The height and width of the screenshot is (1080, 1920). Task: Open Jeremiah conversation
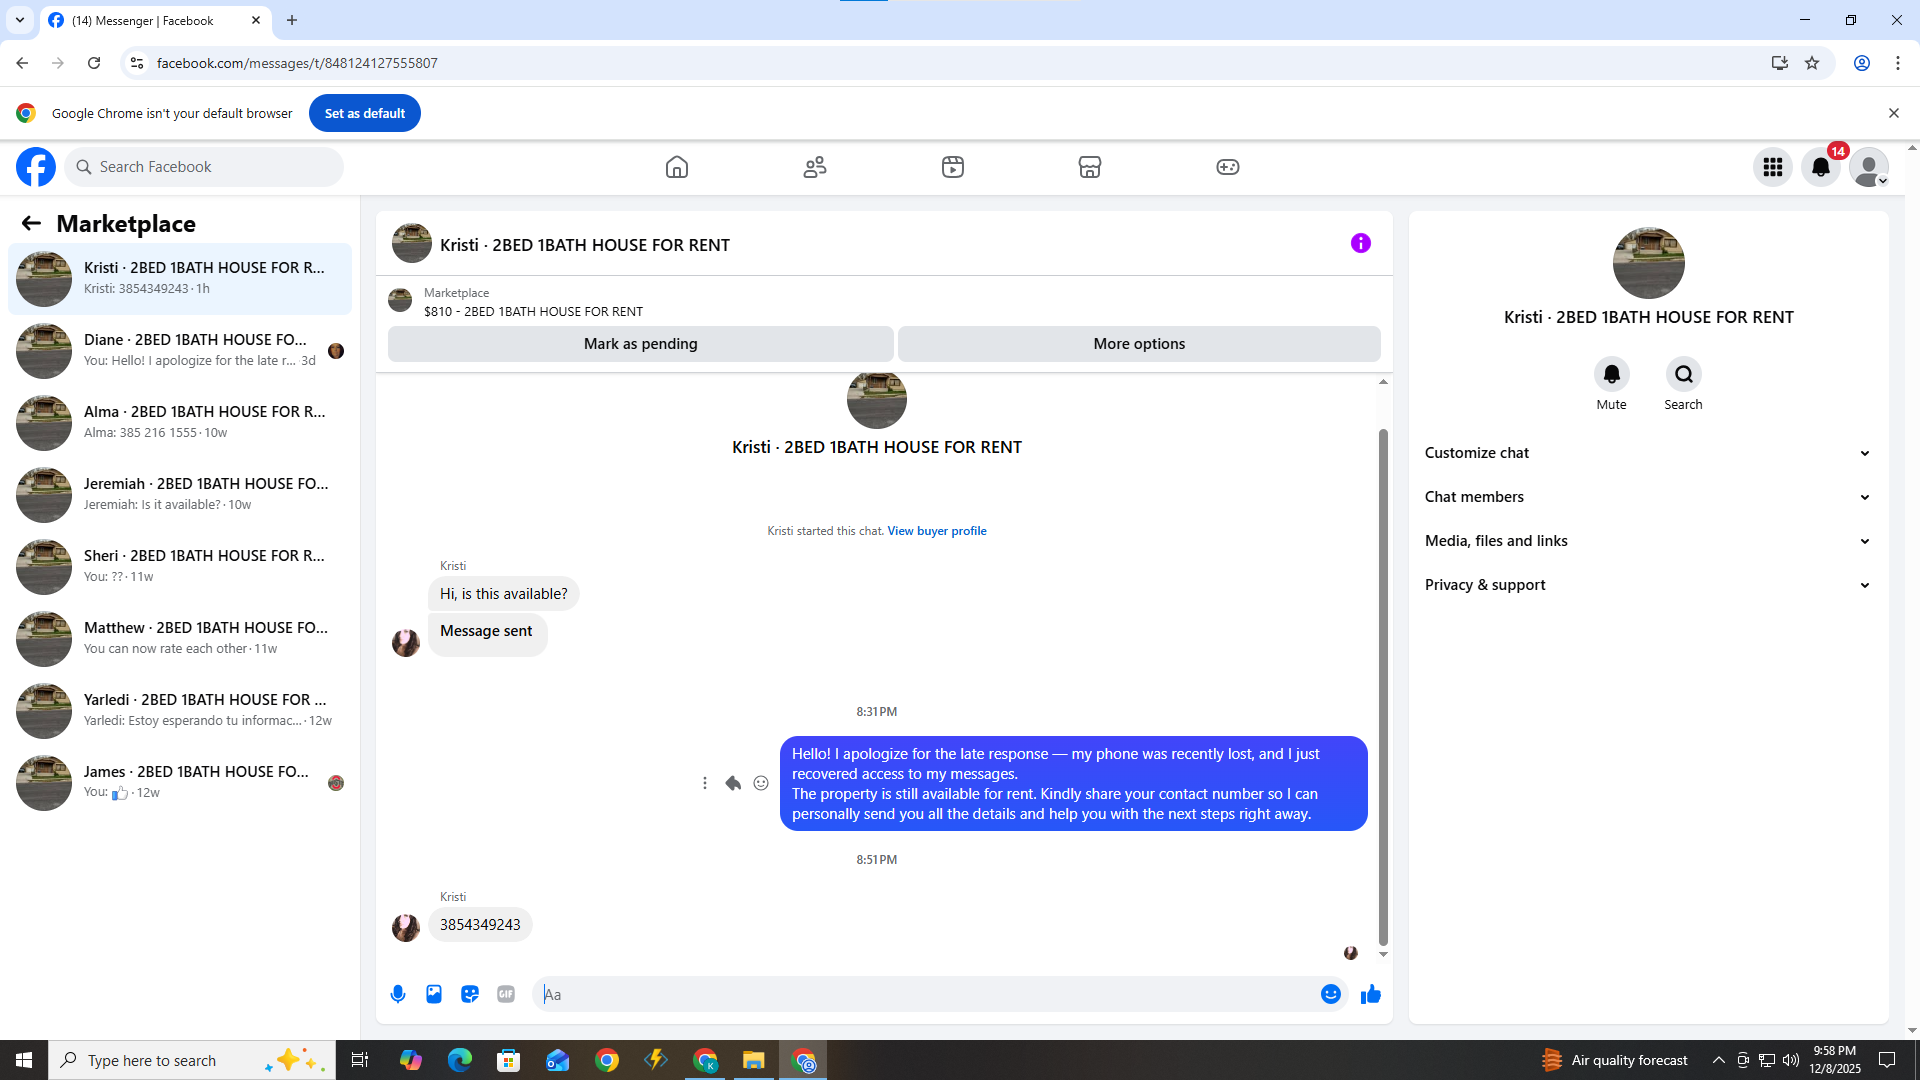[180, 495]
